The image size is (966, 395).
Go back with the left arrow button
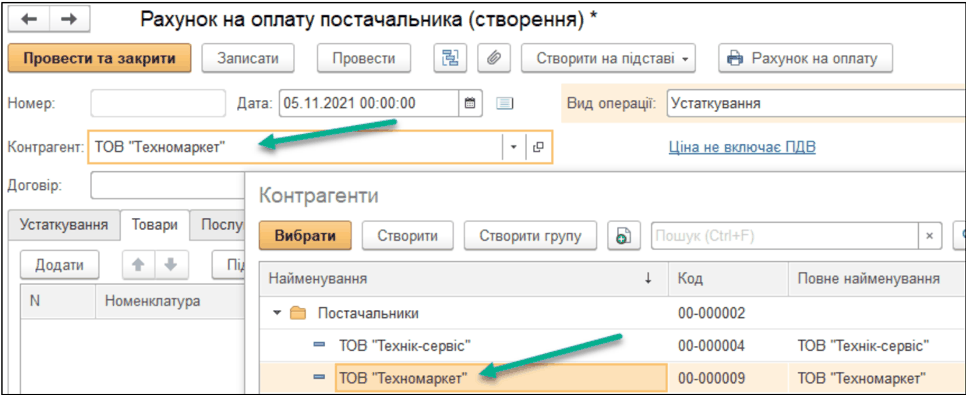pos(30,19)
